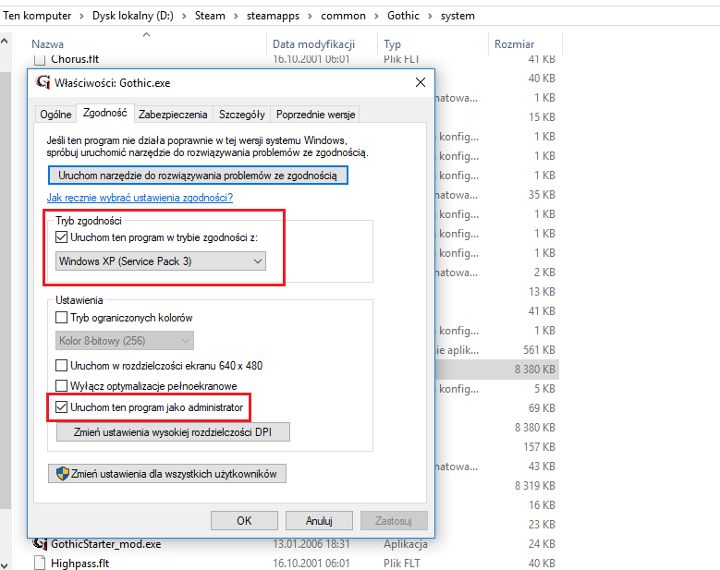Screen dimensions: 720x570
Task: Click the Gothic icon in Properties title bar
Action: tap(43, 82)
